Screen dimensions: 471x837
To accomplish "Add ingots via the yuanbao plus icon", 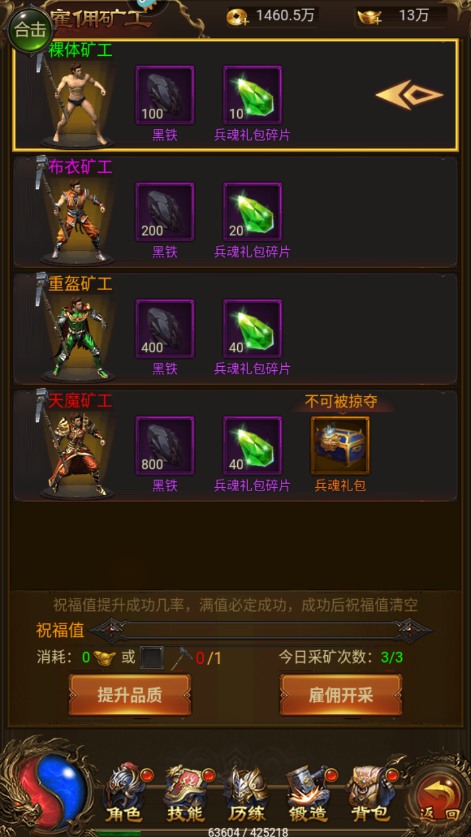I will pos(370,18).
